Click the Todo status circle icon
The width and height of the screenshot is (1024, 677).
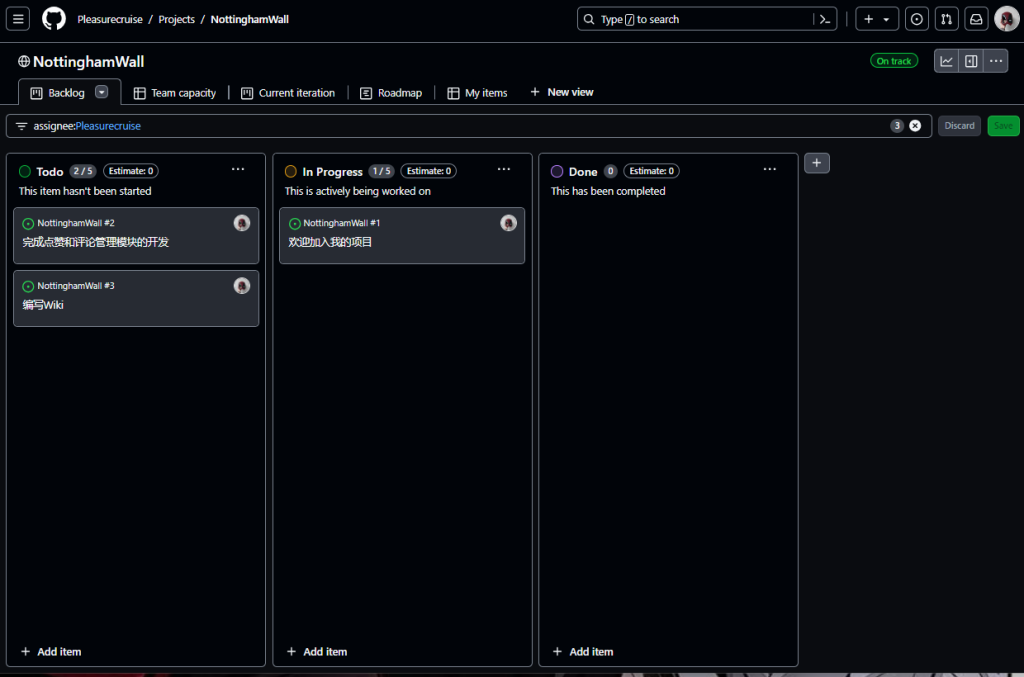coord(25,172)
